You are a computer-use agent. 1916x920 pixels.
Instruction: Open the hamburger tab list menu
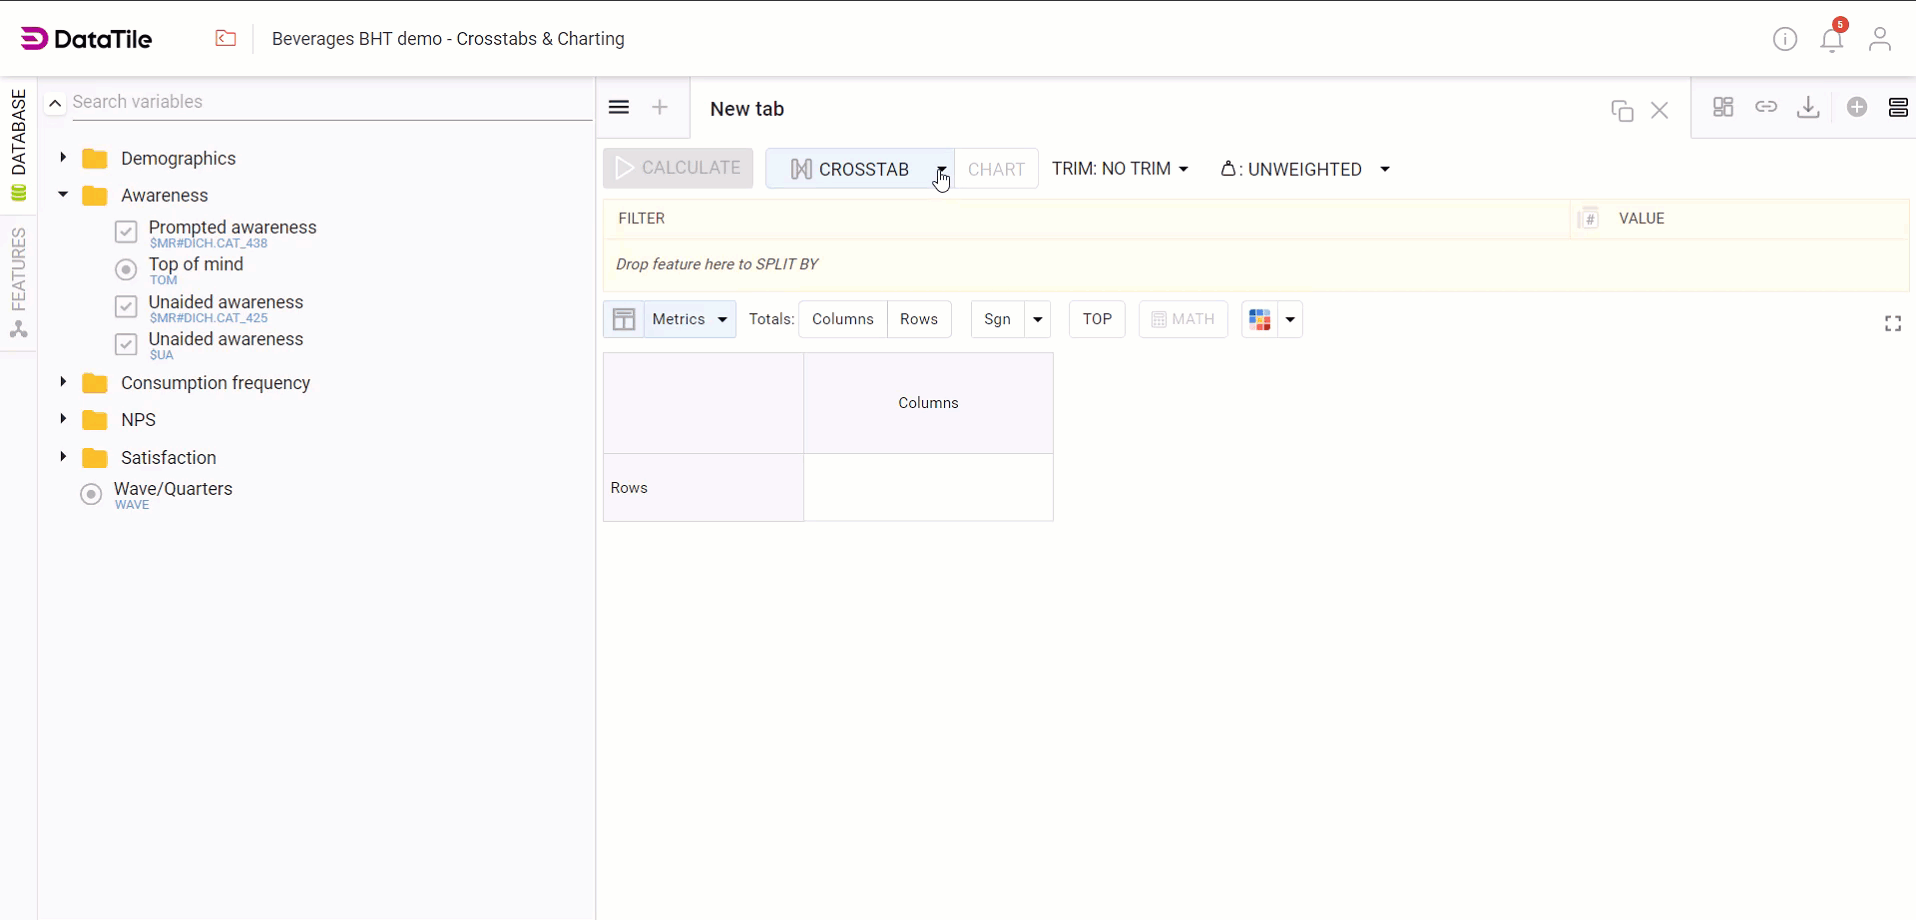pyautogui.click(x=619, y=108)
